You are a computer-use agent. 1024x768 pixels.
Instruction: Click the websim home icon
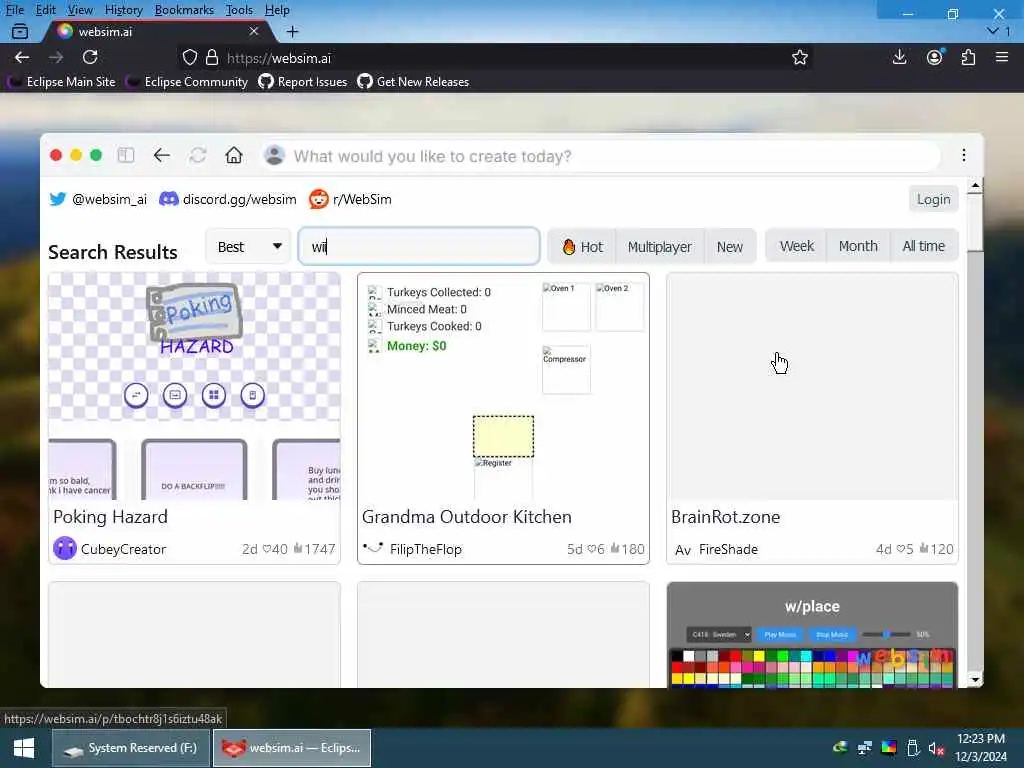tap(234, 155)
